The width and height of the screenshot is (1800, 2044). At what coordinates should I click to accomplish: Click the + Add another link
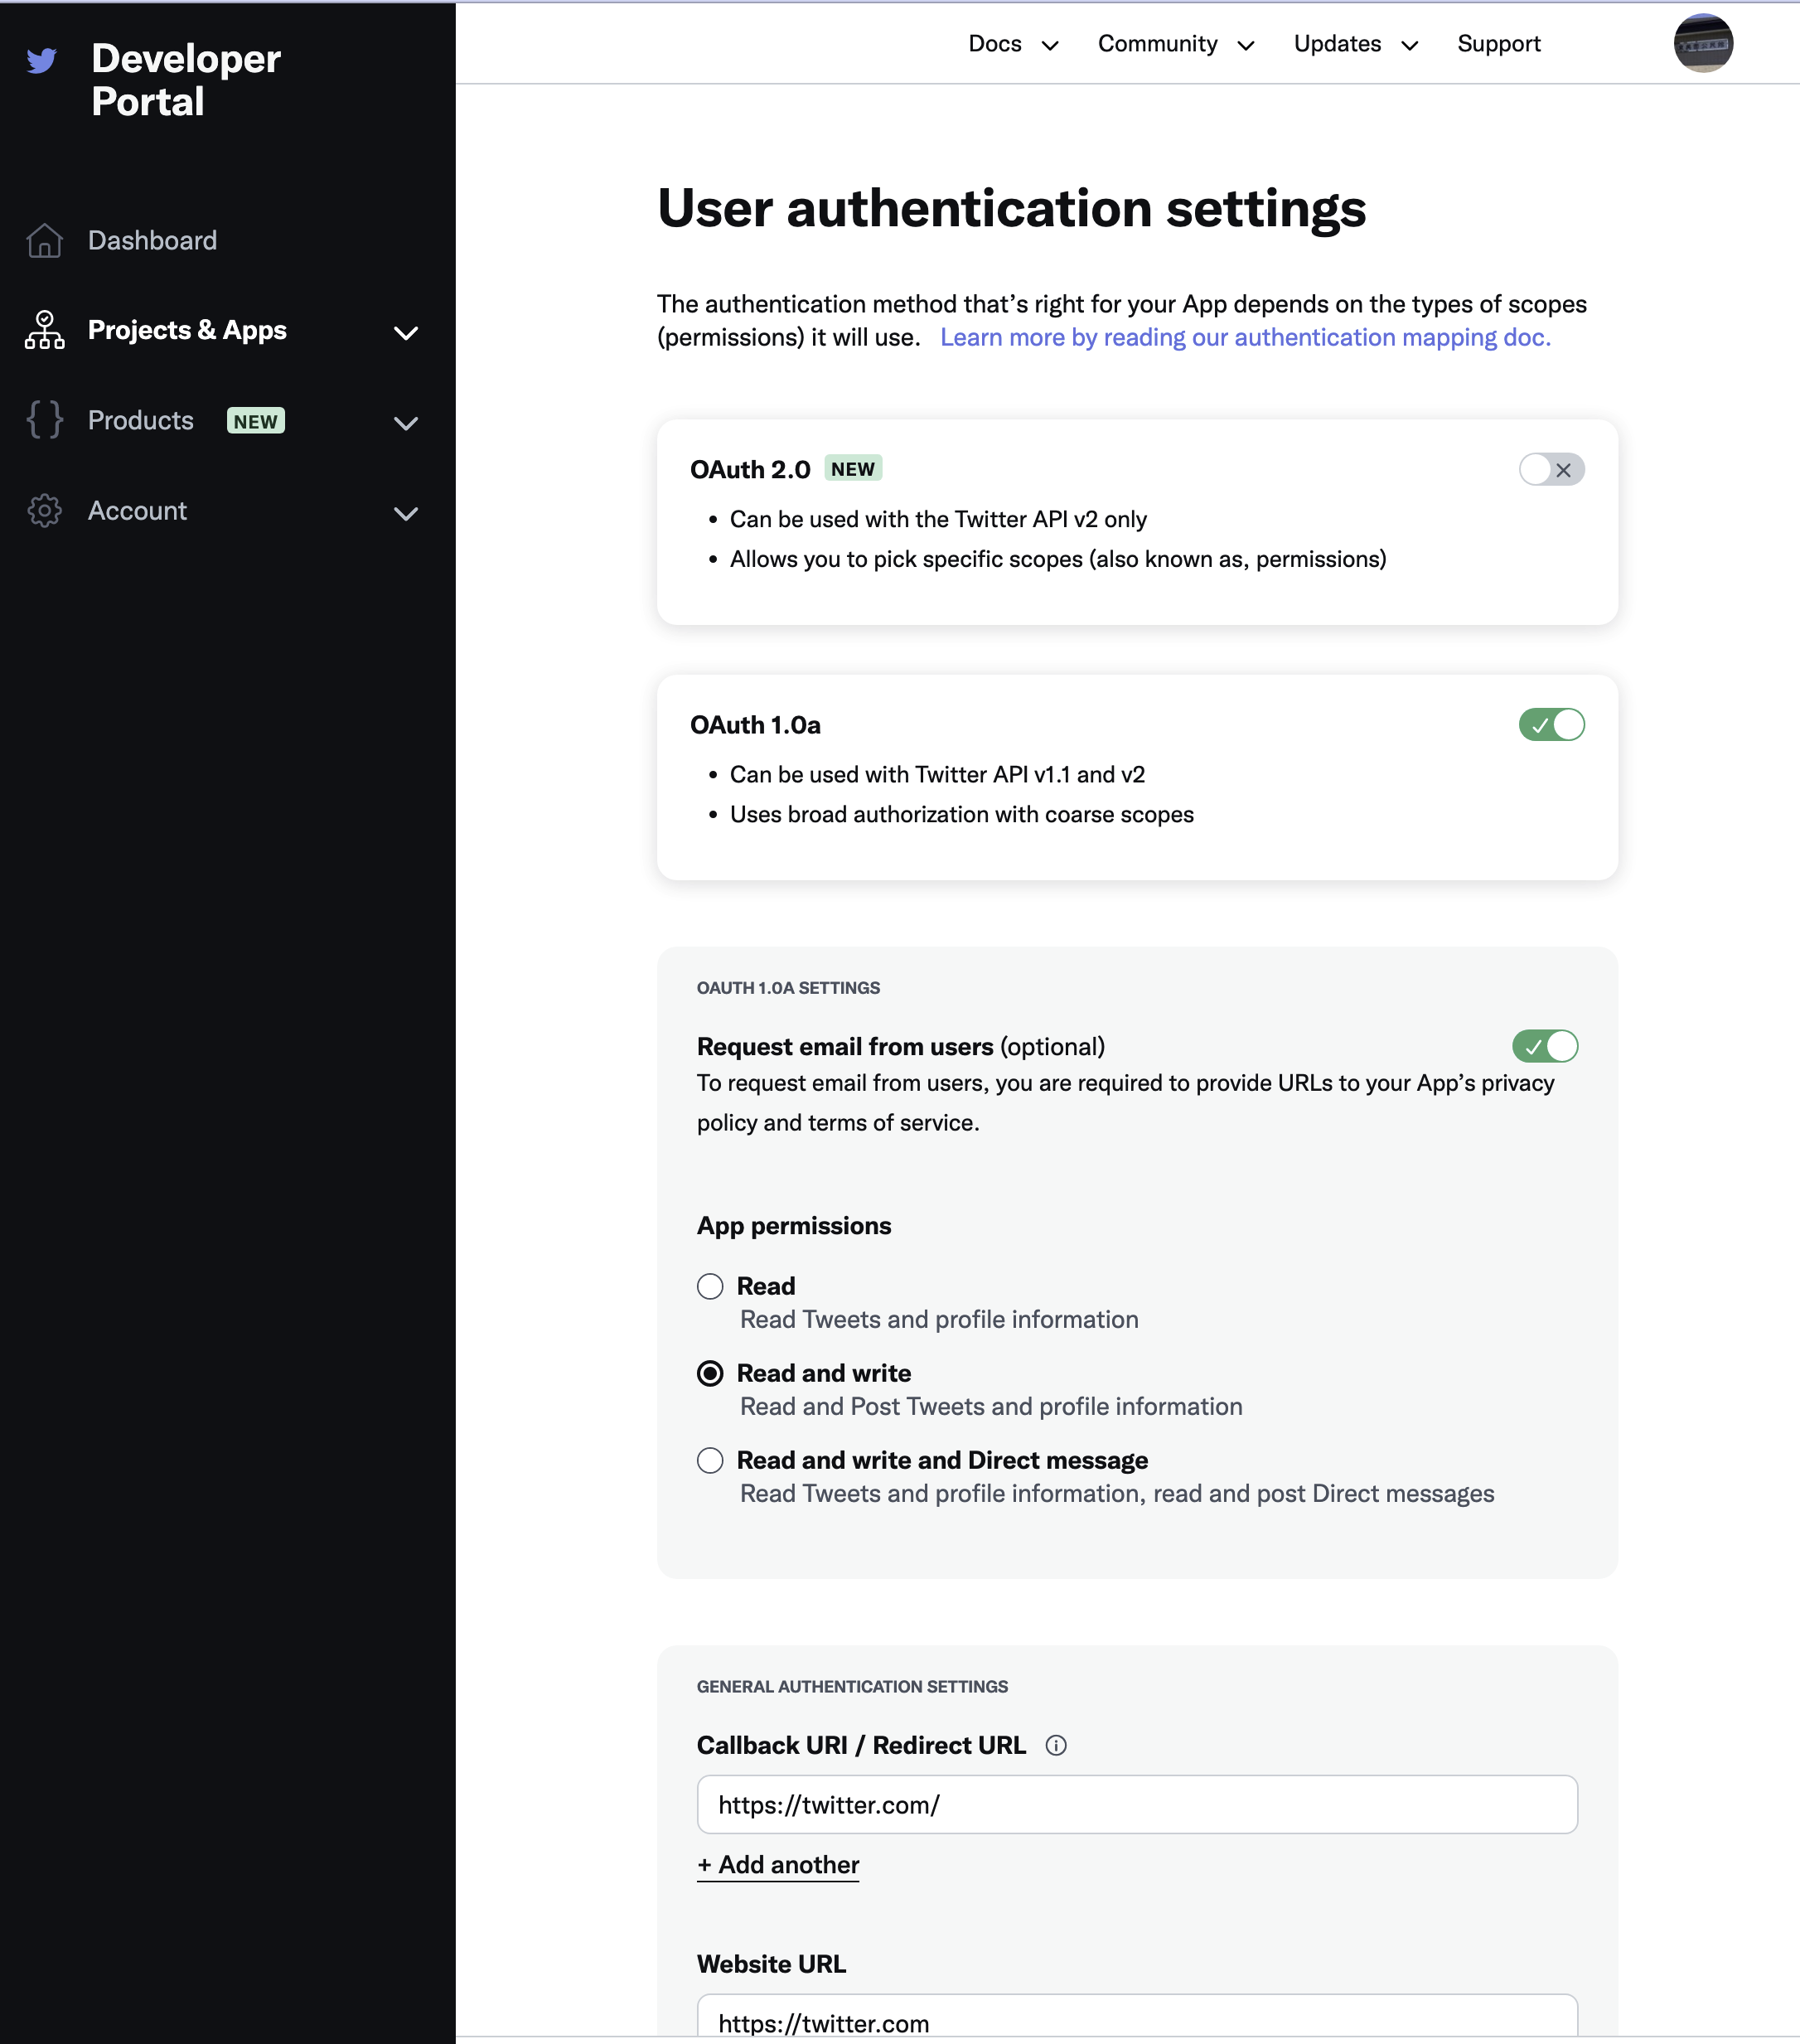(778, 1865)
